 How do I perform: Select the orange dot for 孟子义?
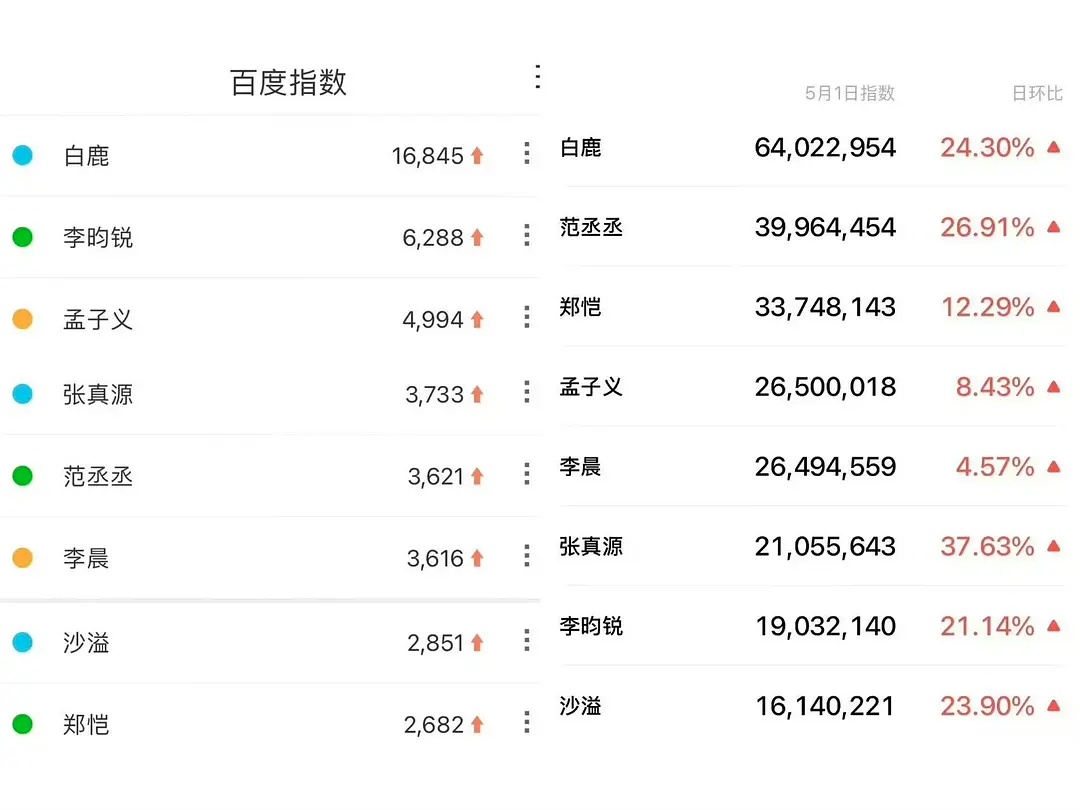(x=23, y=319)
